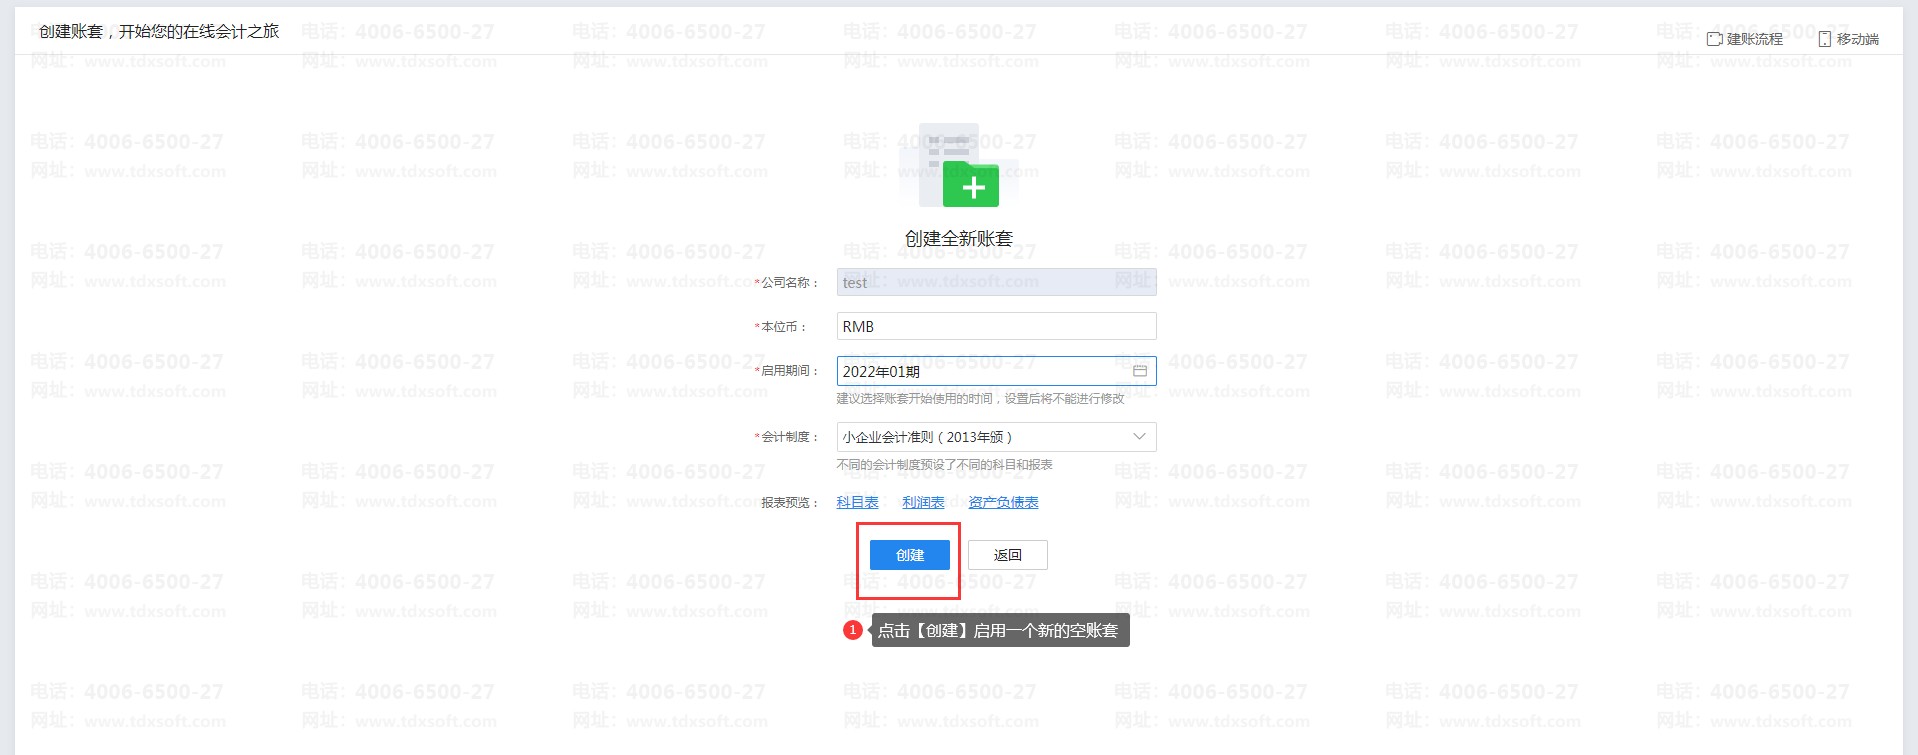Viewport: 1918px width, 755px height.
Task: Preview the 利润表 report link
Action: (923, 502)
